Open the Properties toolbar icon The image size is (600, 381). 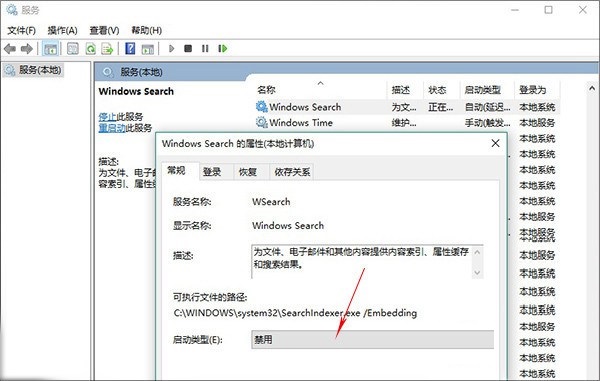[73, 49]
